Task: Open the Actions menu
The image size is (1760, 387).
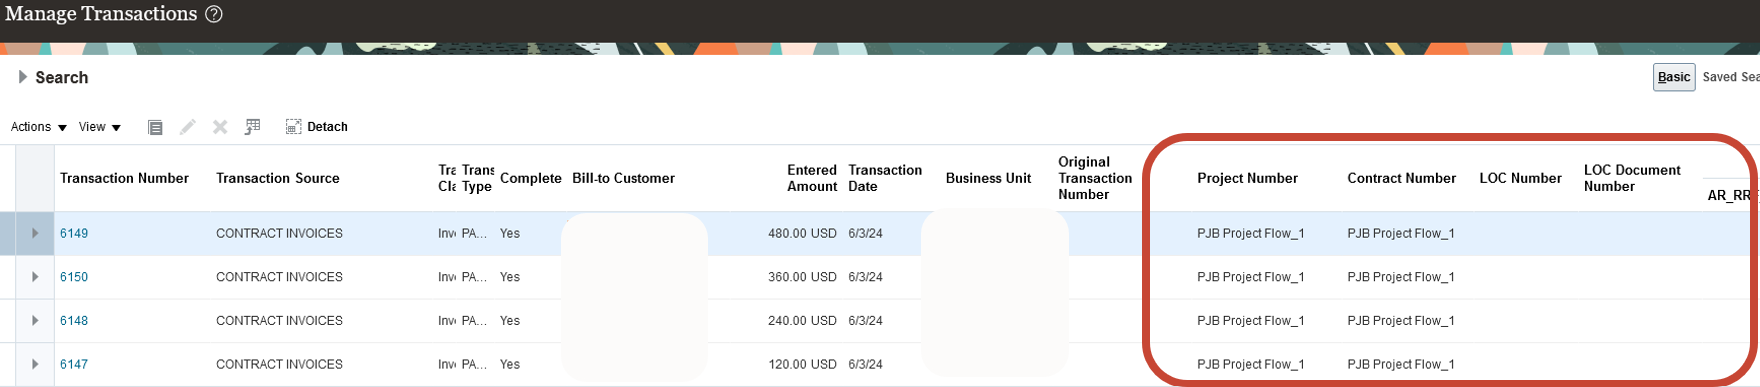Action: click(x=39, y=127)
